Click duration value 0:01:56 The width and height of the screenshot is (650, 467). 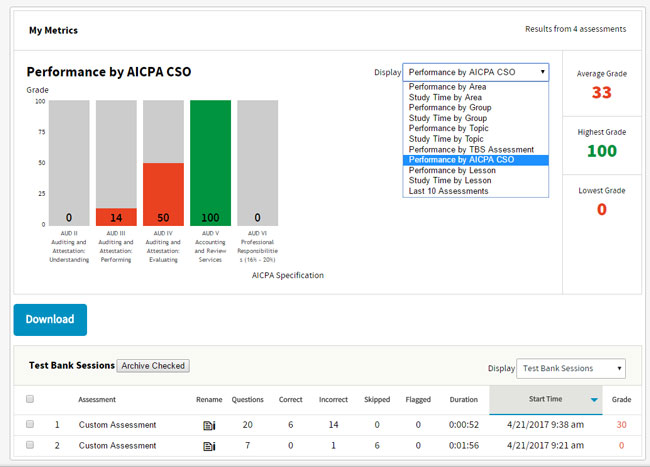(464, 445)
